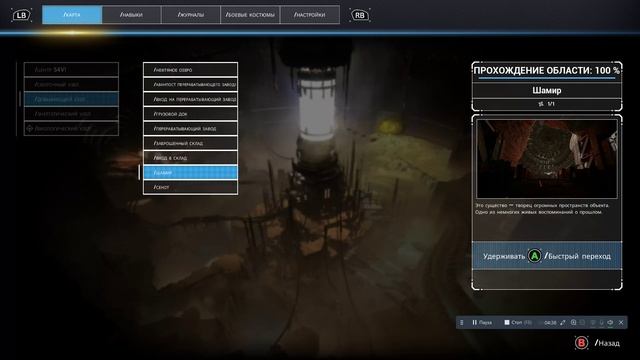Select Грузовой док location
Image resolution: width=640 pixels, height=360 pixels.
(x=190, y=114)
